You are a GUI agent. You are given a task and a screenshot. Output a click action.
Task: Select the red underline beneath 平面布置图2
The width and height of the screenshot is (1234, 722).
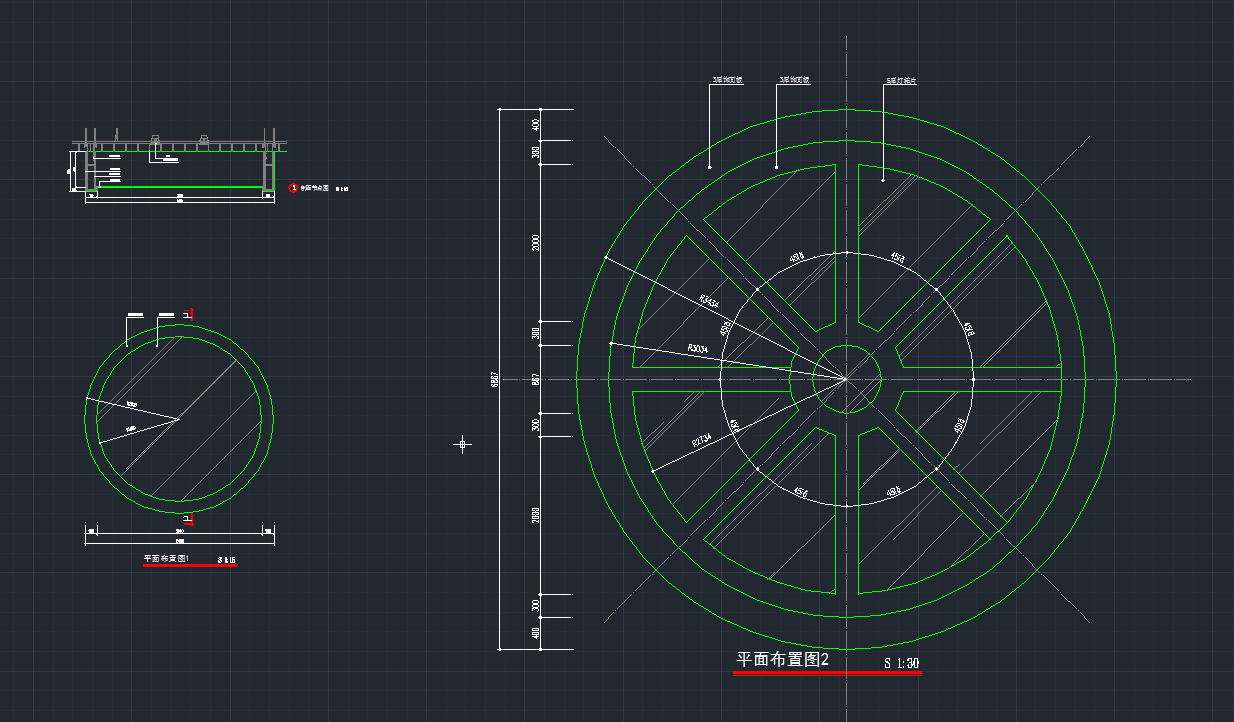(x=827, y=674)
